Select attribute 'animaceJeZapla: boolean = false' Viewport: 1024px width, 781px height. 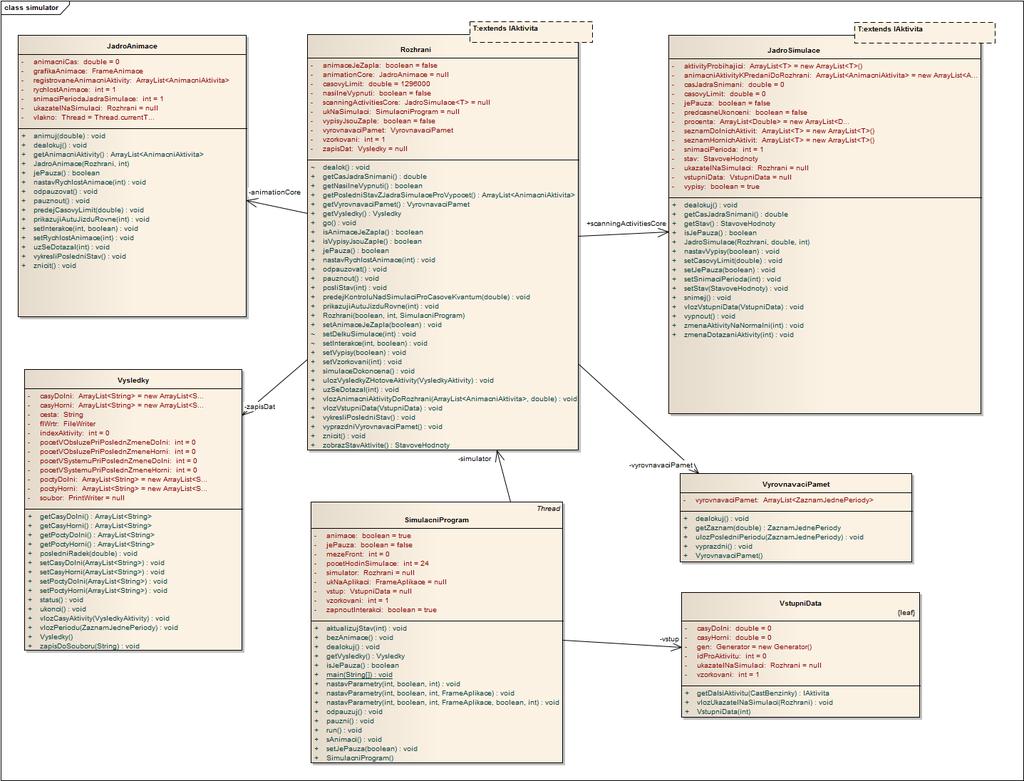pyautogui.click(x=380, y=66)
